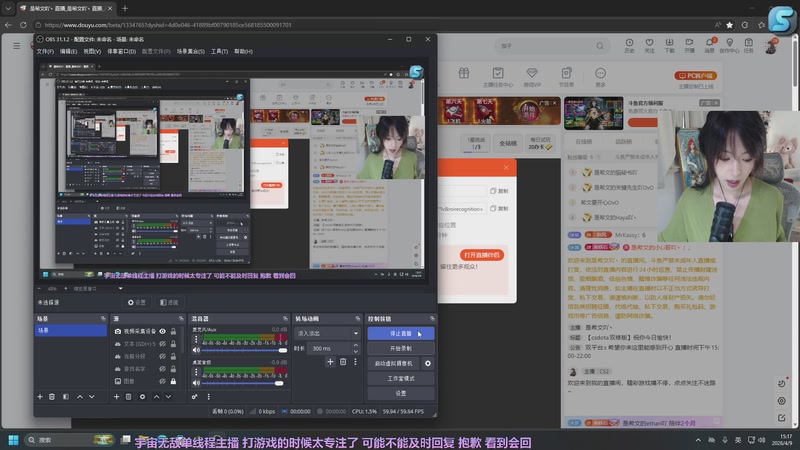Open advanced audio properties in mixer toolbar

(x=194, y=396)
